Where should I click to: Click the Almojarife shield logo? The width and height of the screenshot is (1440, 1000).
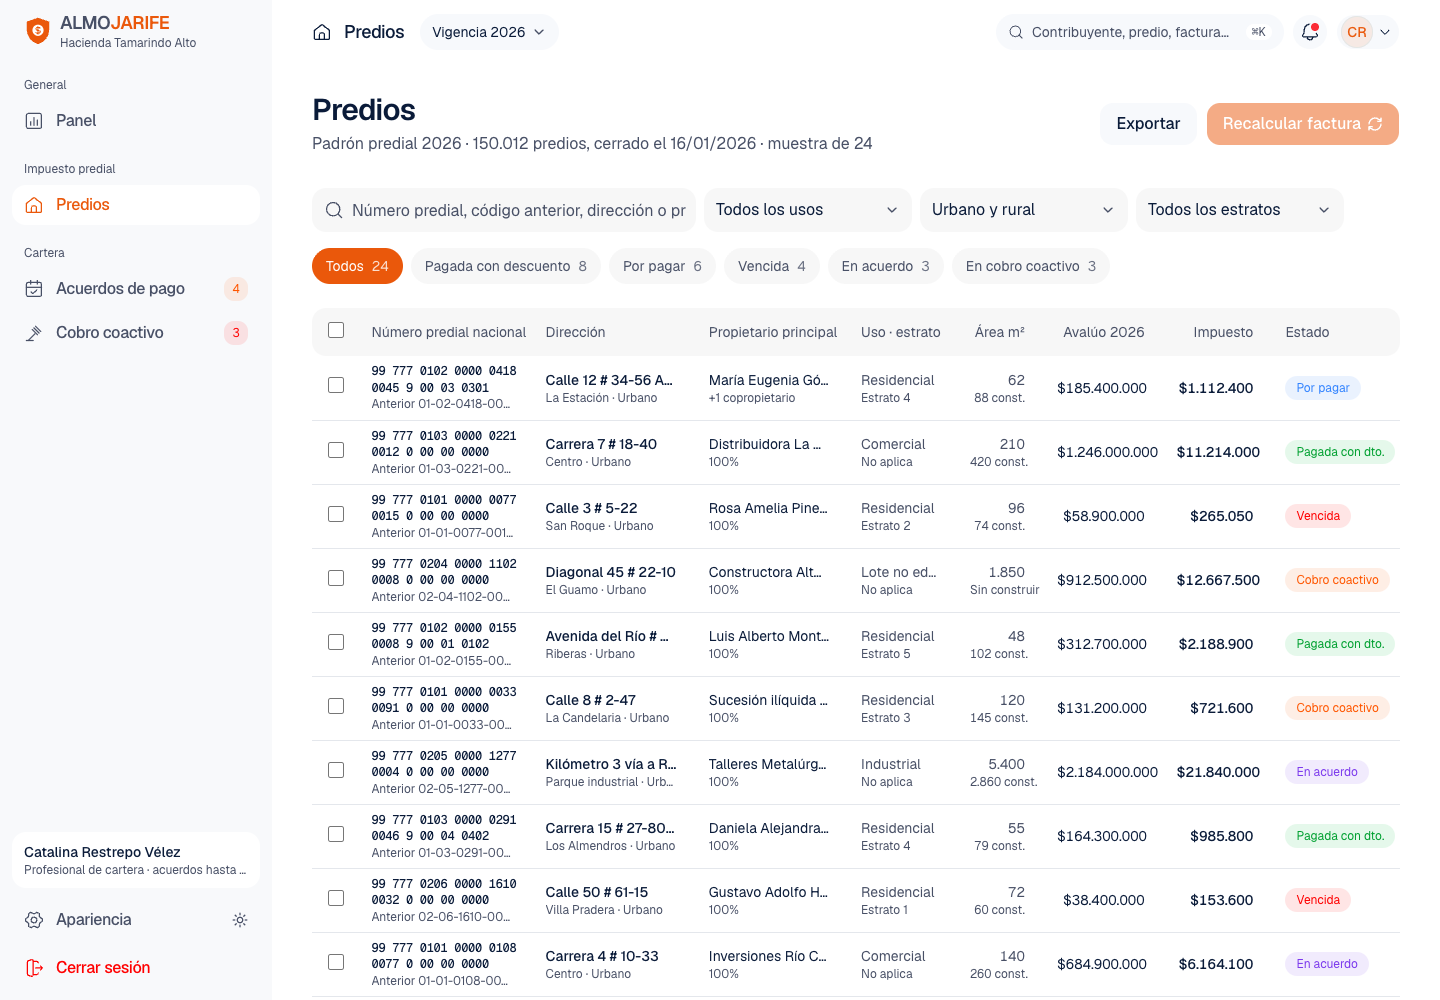(37, 31)
